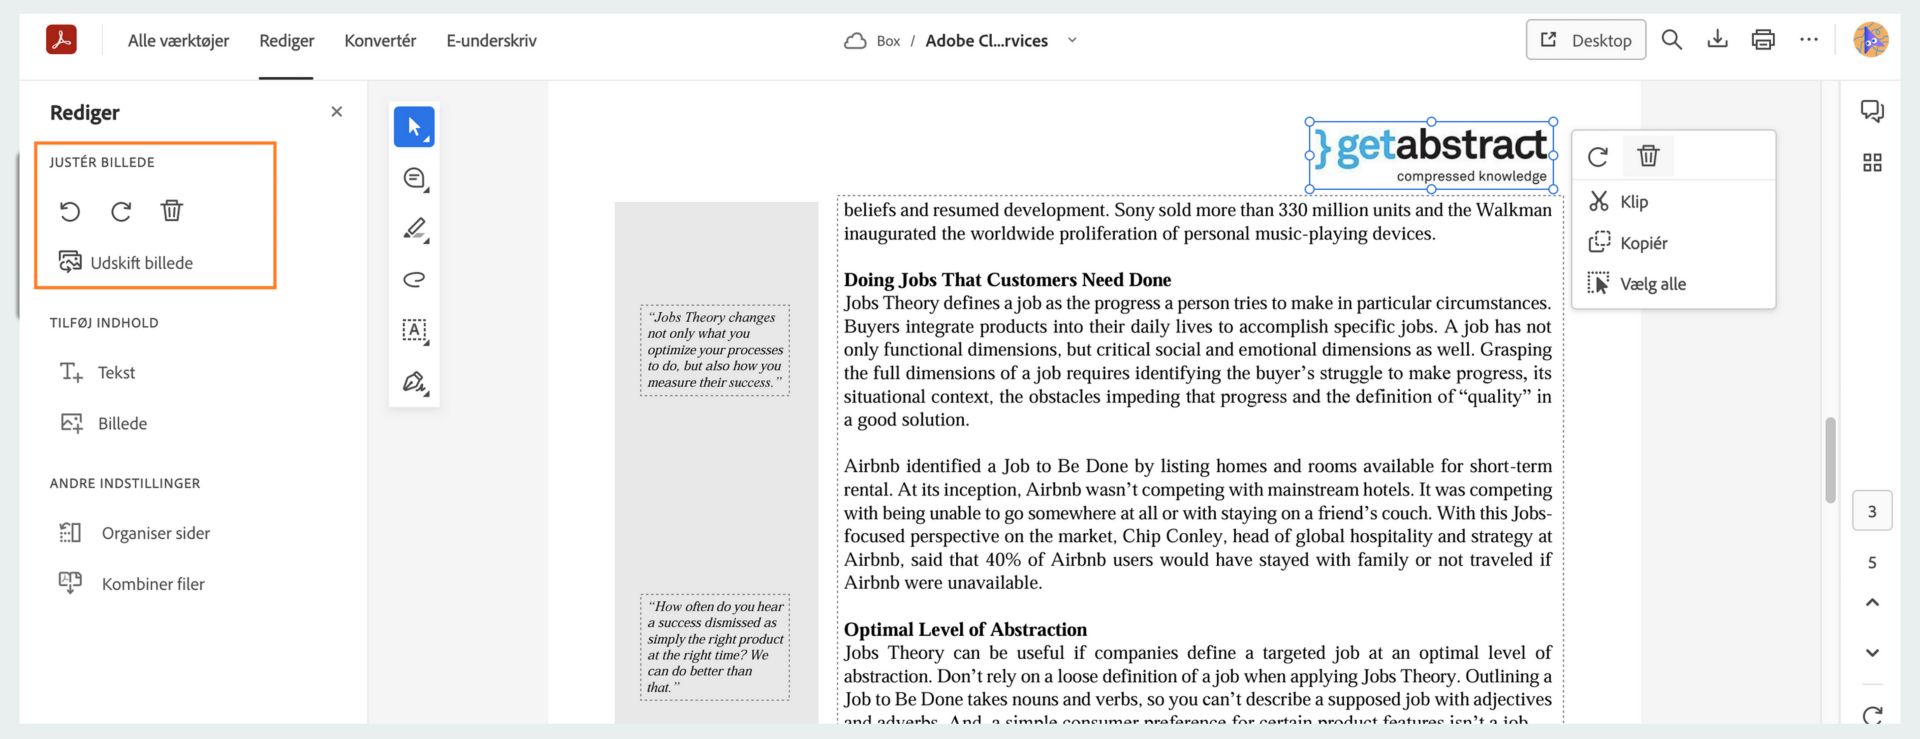The image size is (1920, 739).
Task: Close the Rediger side panel
Action: (337, 112)
